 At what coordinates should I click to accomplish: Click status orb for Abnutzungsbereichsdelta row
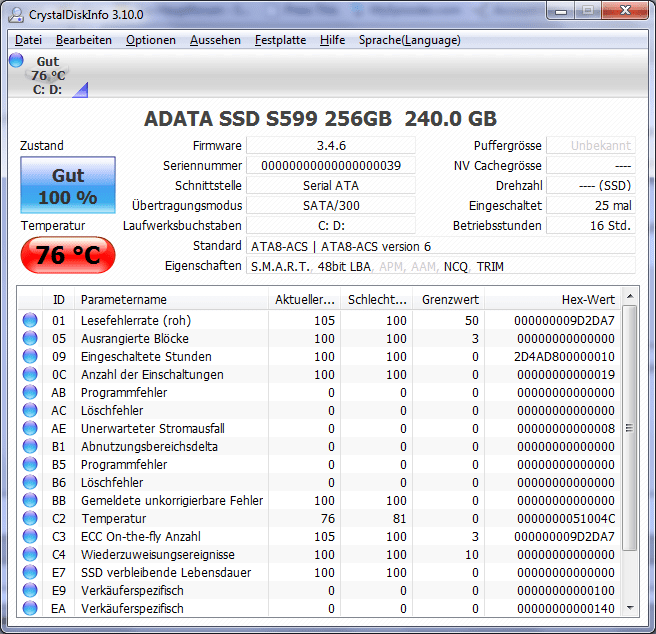pos(30,446)
